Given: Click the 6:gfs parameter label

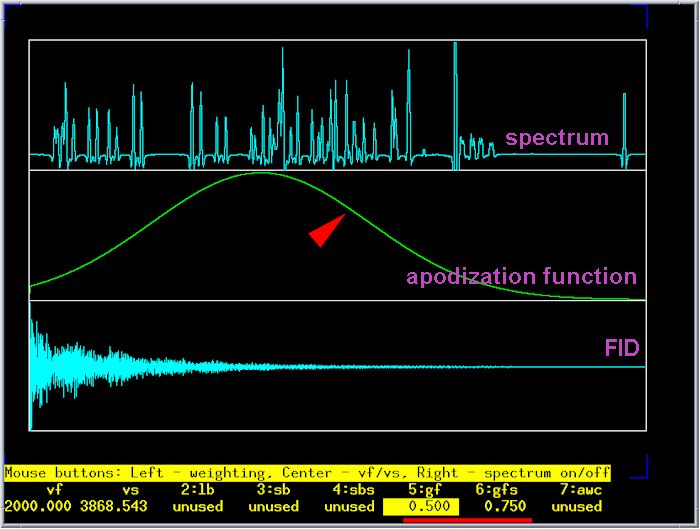Looking at the screenshot, I should pos(496,490).
